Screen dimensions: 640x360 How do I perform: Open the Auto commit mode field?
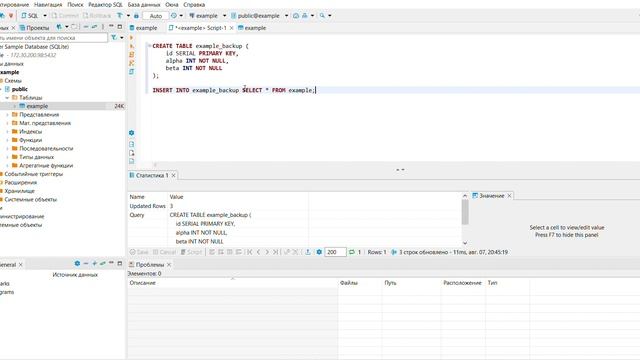(156, 16)
